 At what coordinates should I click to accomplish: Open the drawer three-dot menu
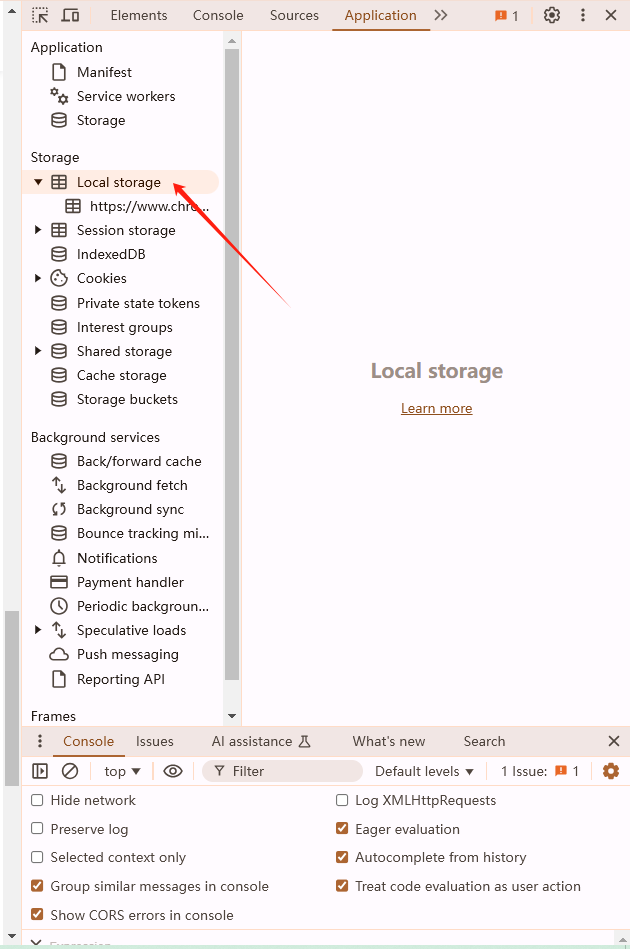click(40, 741)
